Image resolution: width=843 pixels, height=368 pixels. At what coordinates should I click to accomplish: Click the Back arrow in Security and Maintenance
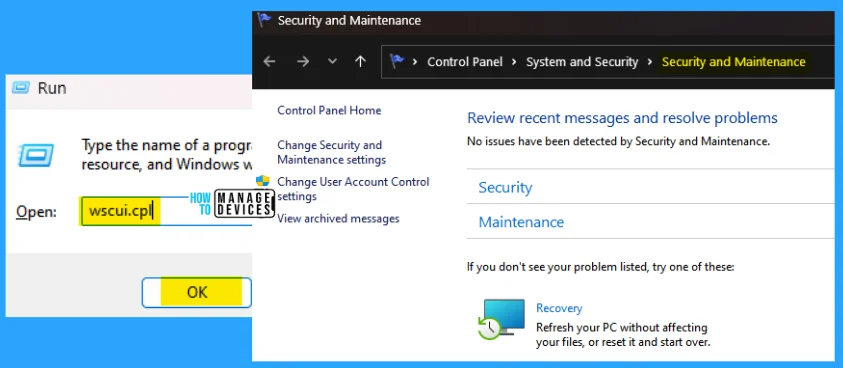coord(269,62)
